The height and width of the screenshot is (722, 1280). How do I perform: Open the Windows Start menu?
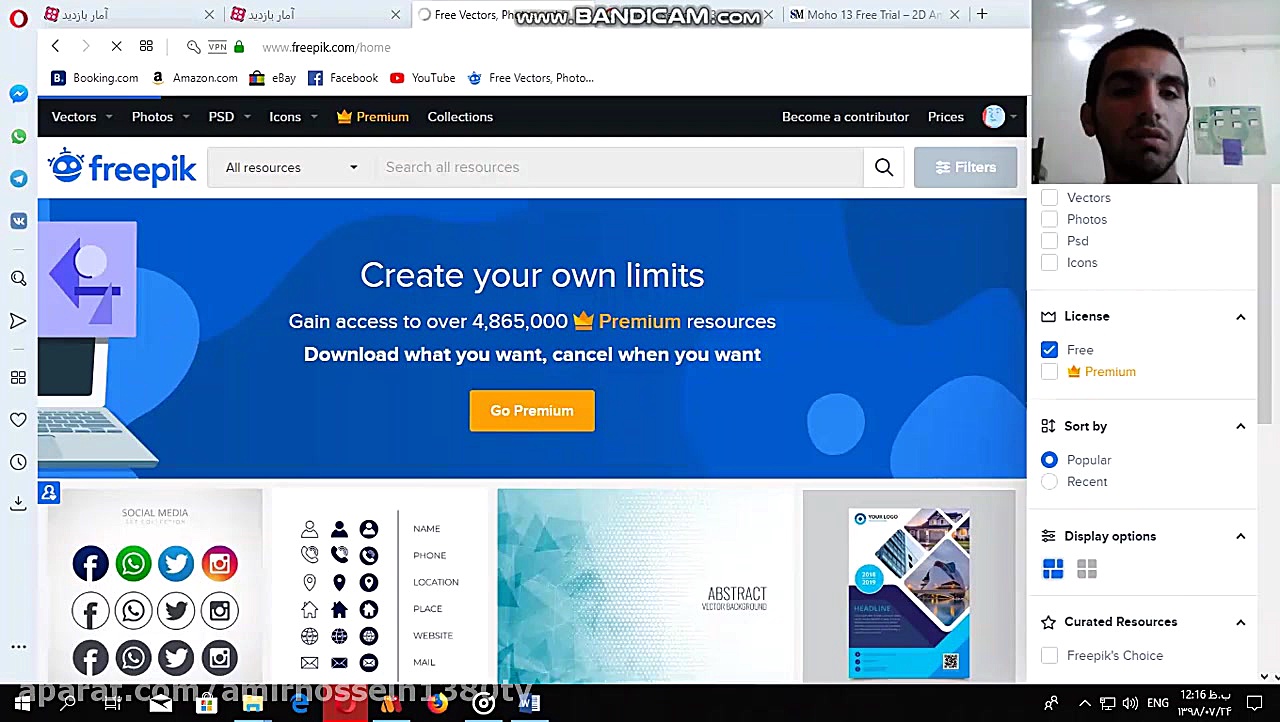[x=22, y=703]
